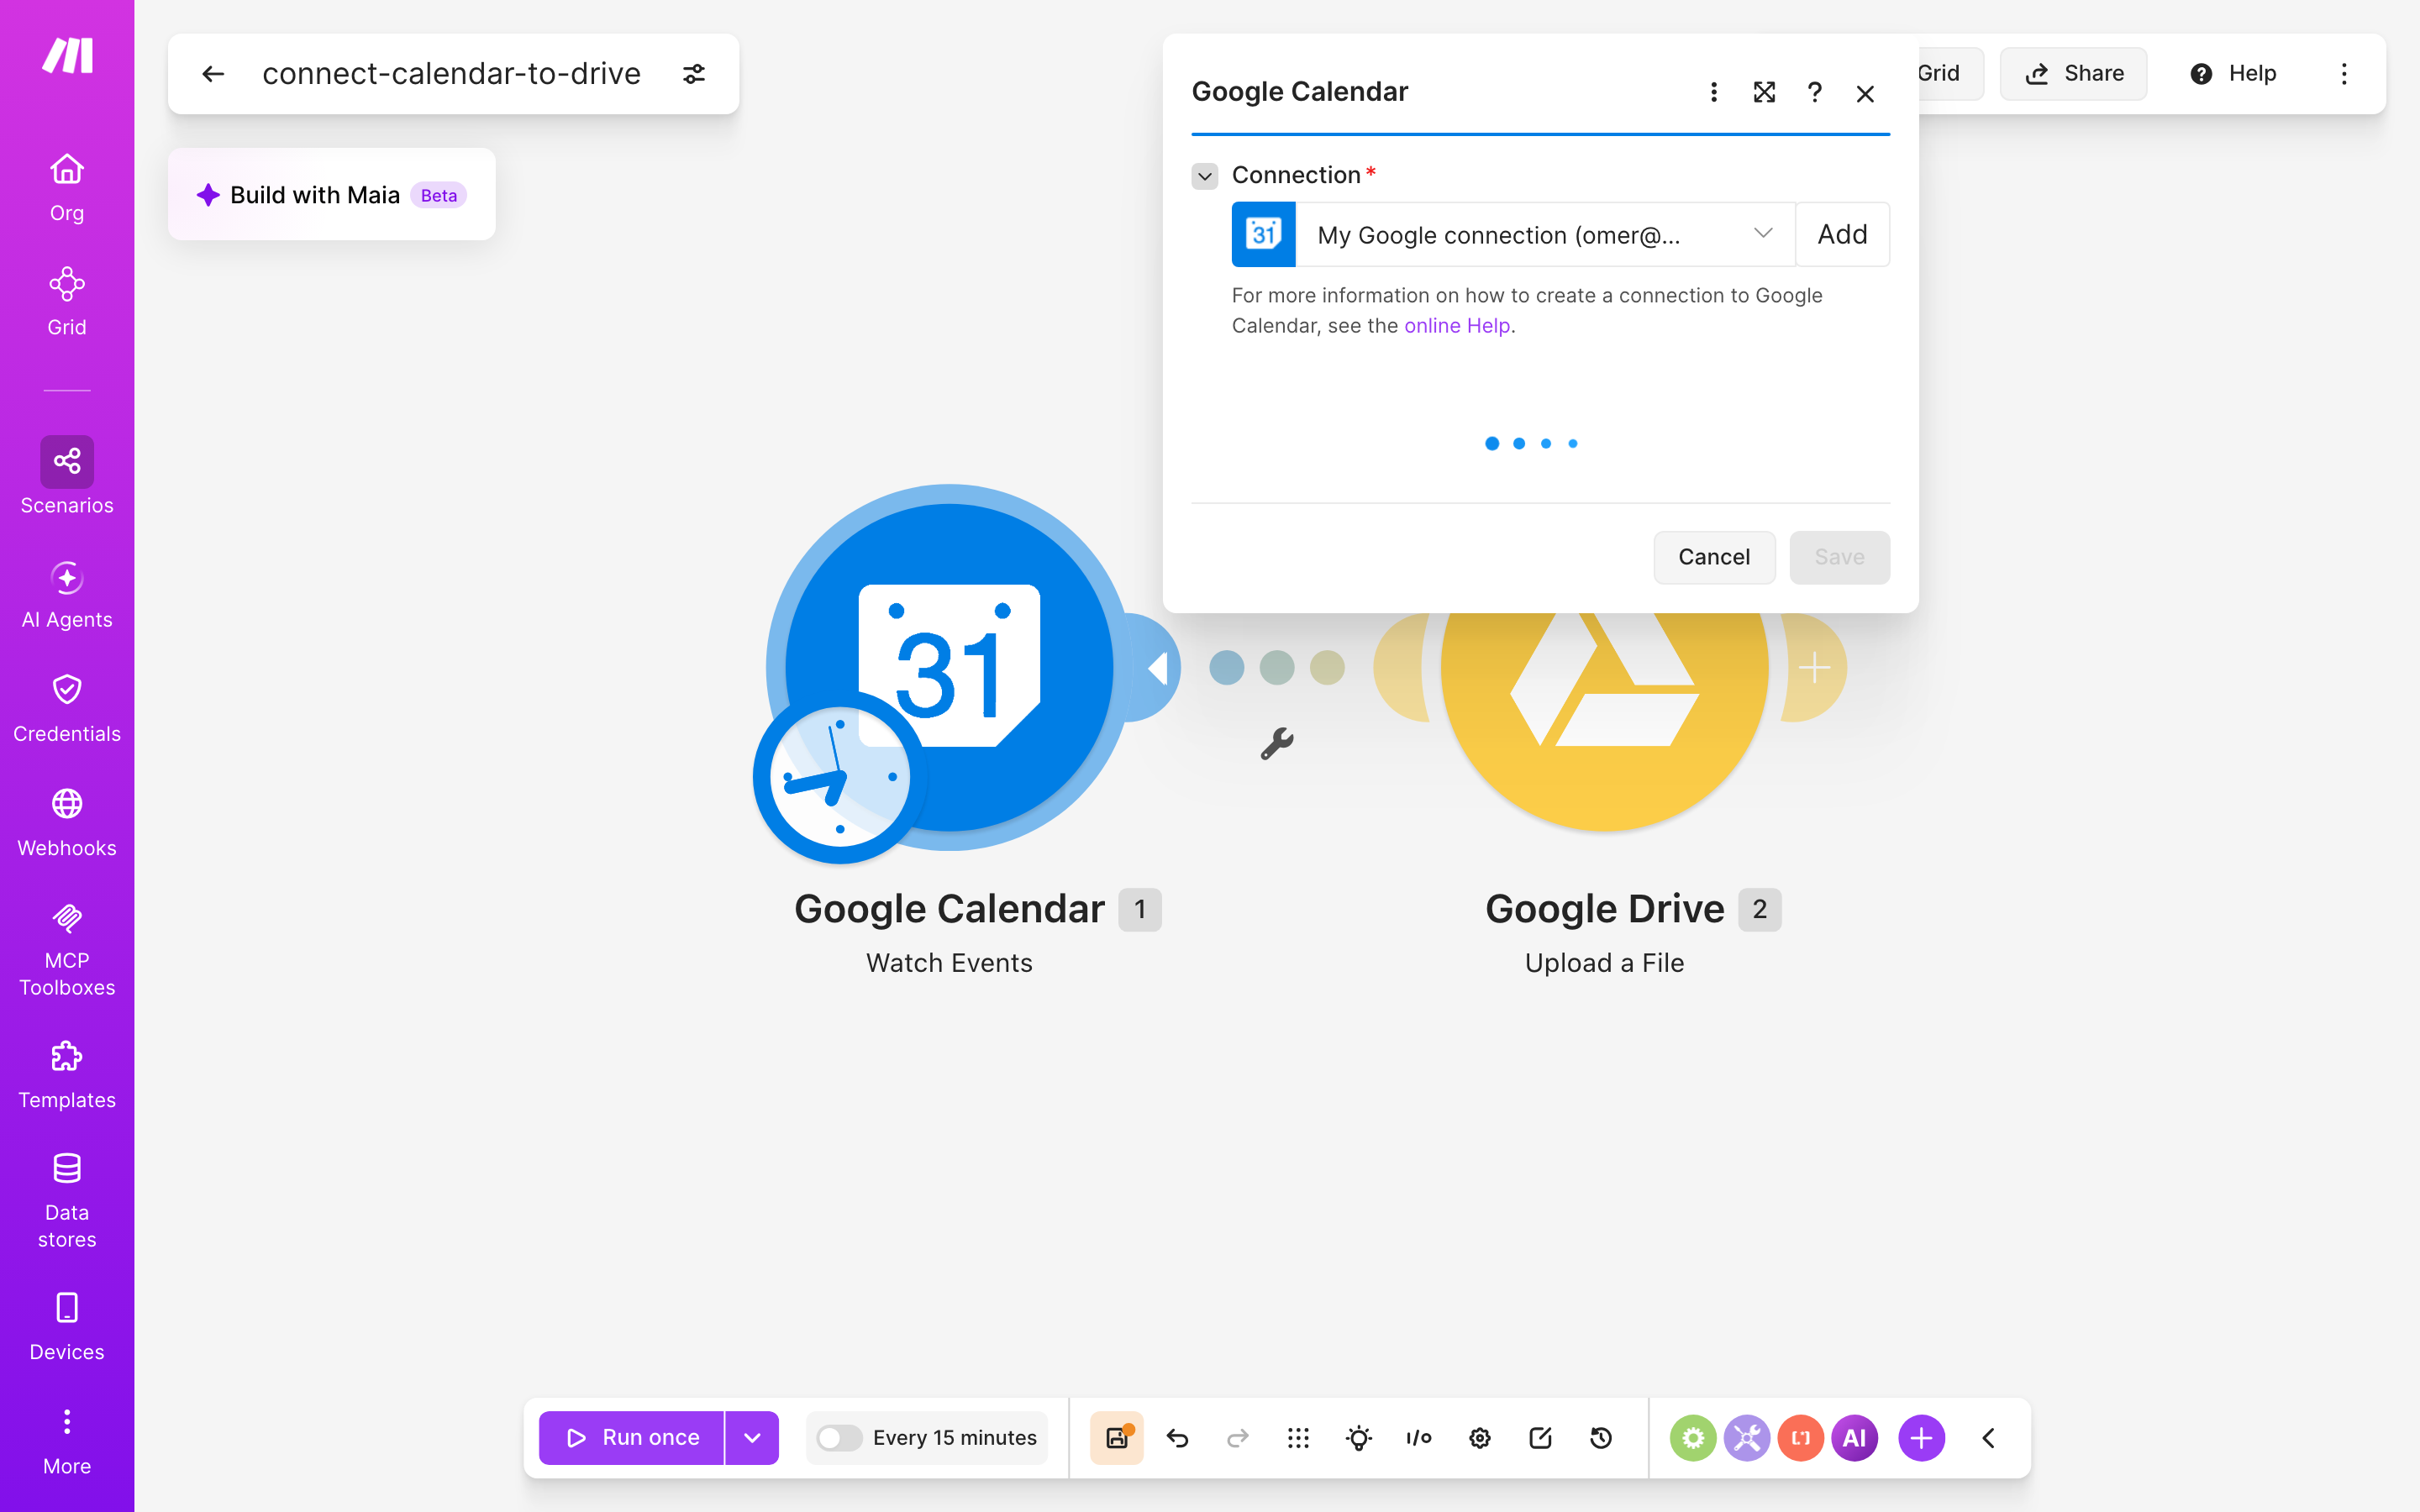Screen dimensions: 2420x1512
Task: Go to Scenarios section
Action: pos(67,476)
